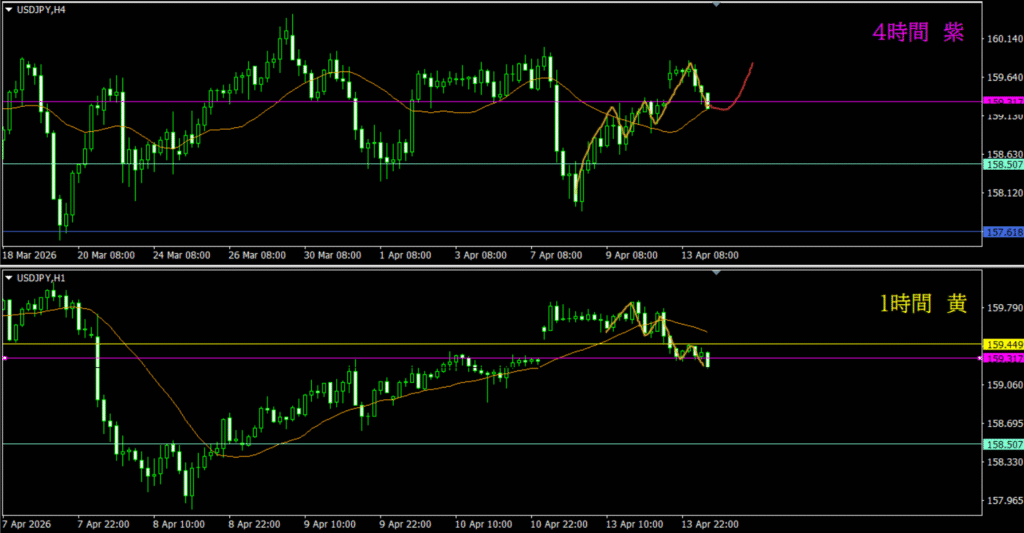Click the 30 Mar 08:00 time label
This screenshot has width=1024, height=533.
pyautogui.click(x=331, y=256)
